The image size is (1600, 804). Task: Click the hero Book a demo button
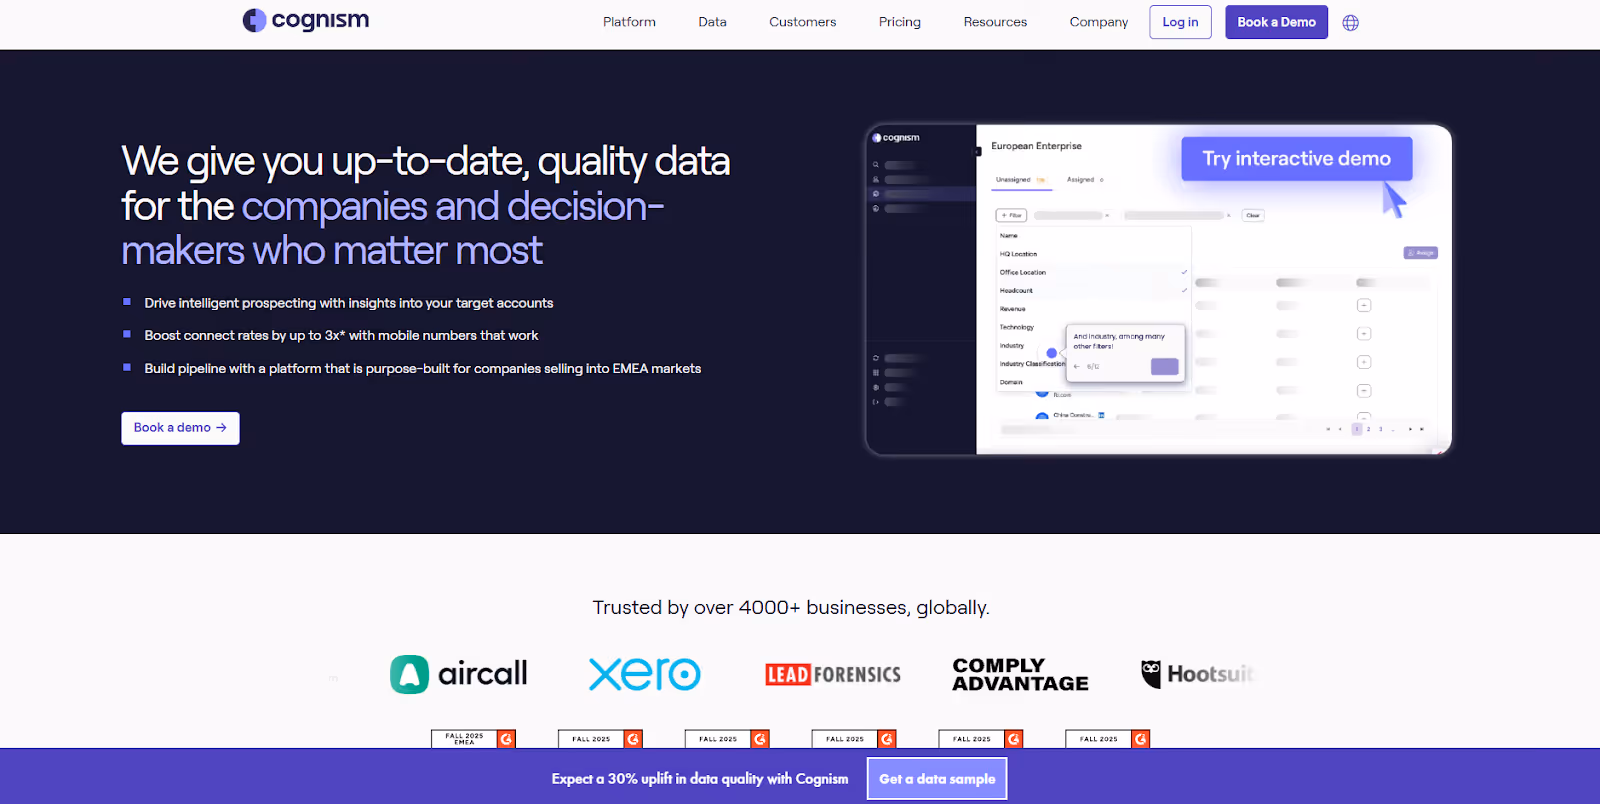(x=180, y=428)
